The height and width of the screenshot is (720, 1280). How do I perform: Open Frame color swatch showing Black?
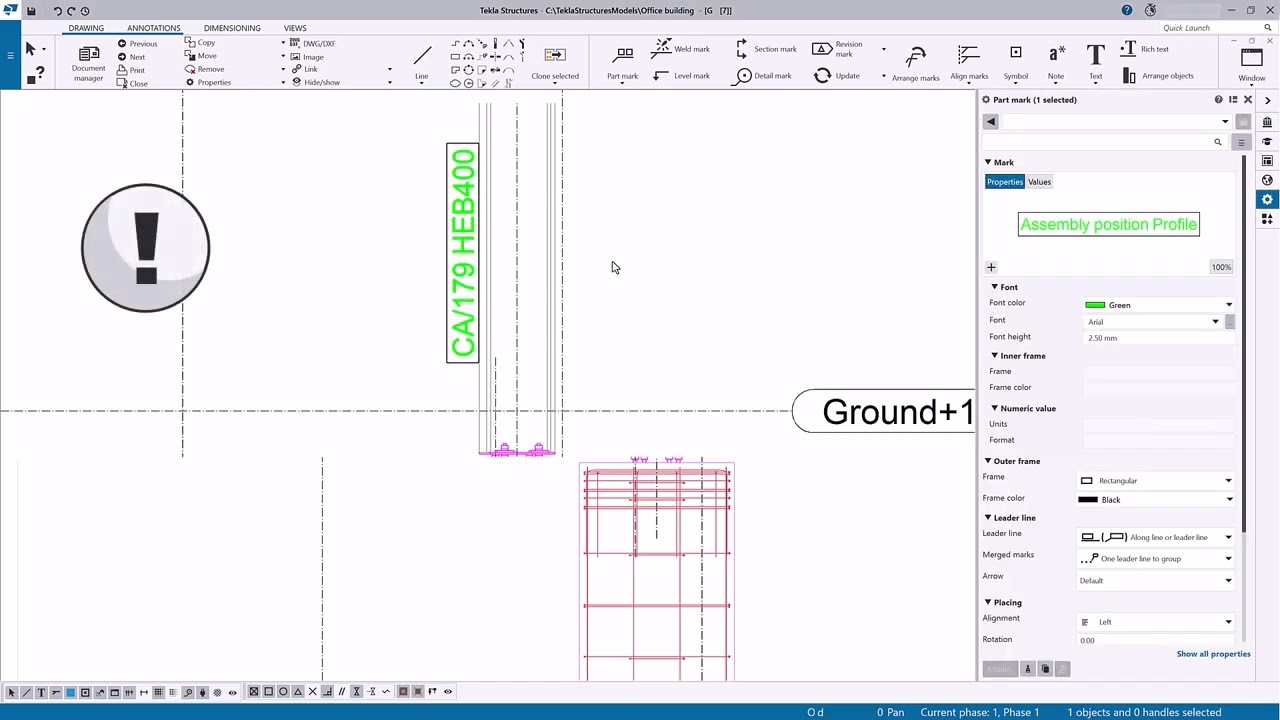1156,500
